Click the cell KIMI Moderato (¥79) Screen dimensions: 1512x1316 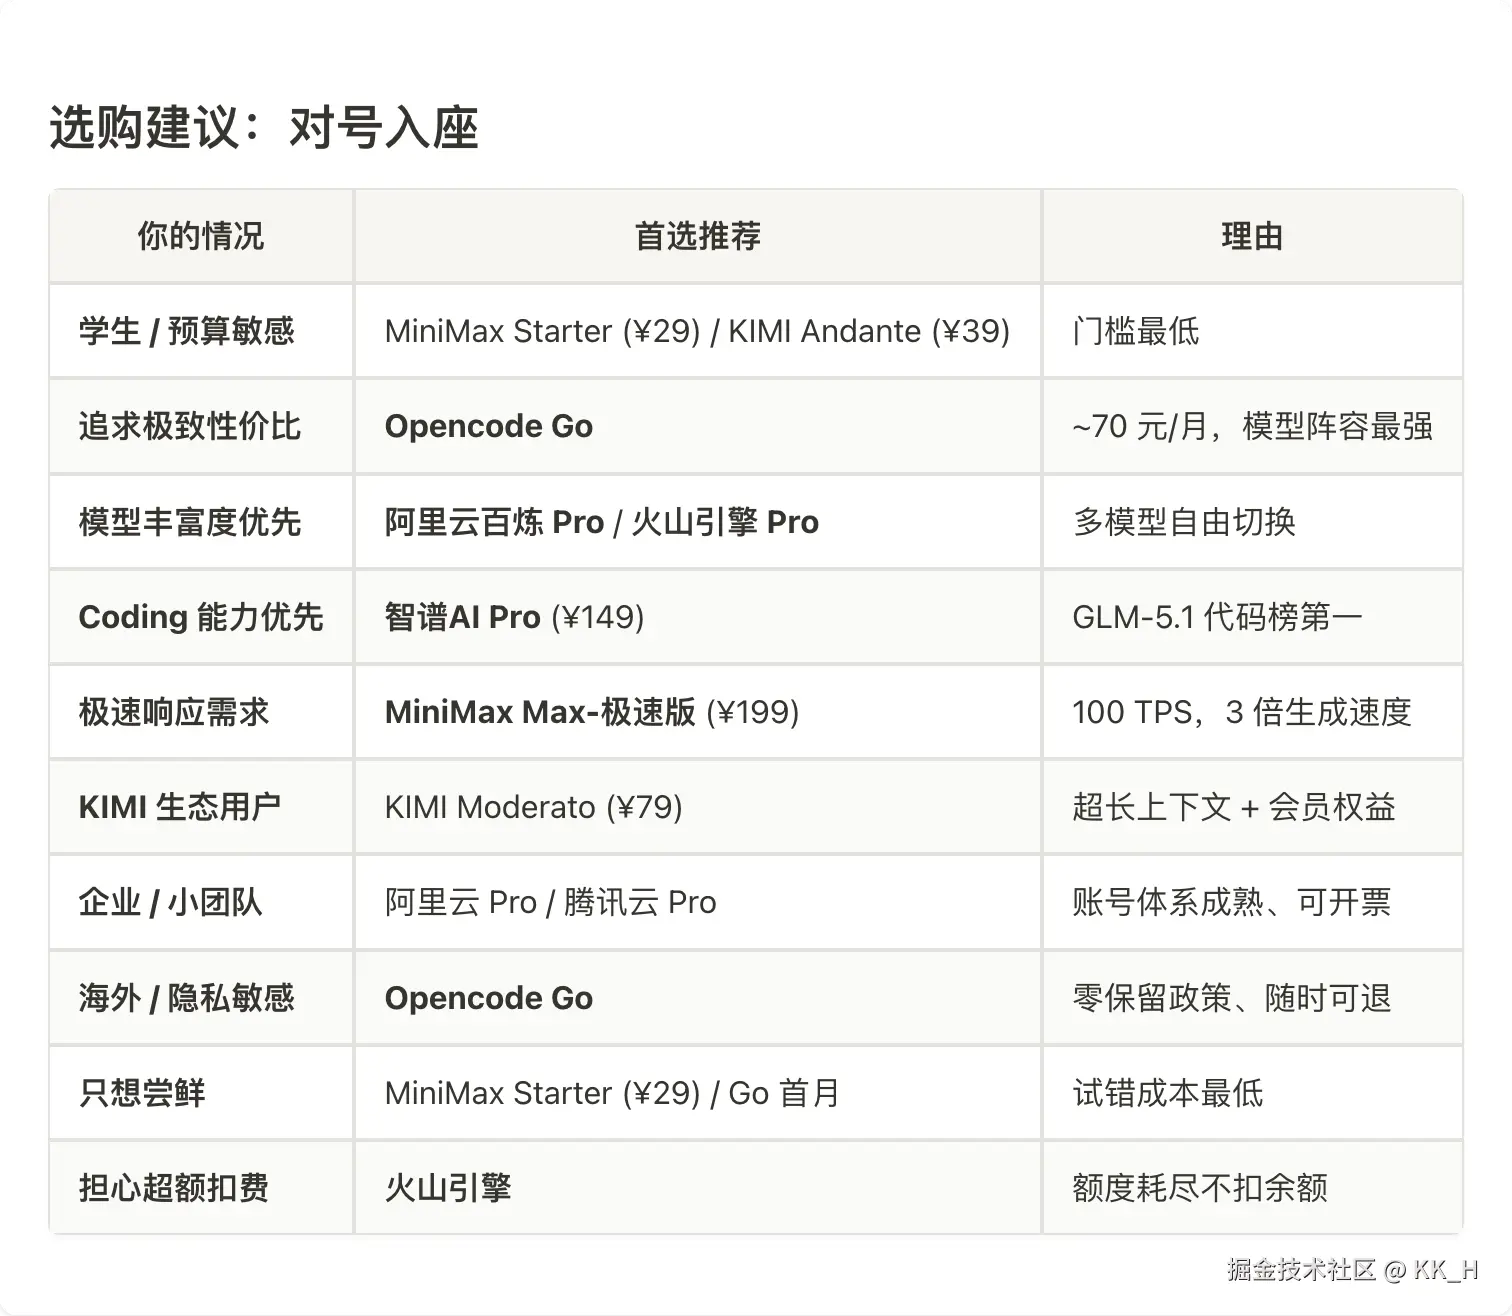click(x=698, y=807)
